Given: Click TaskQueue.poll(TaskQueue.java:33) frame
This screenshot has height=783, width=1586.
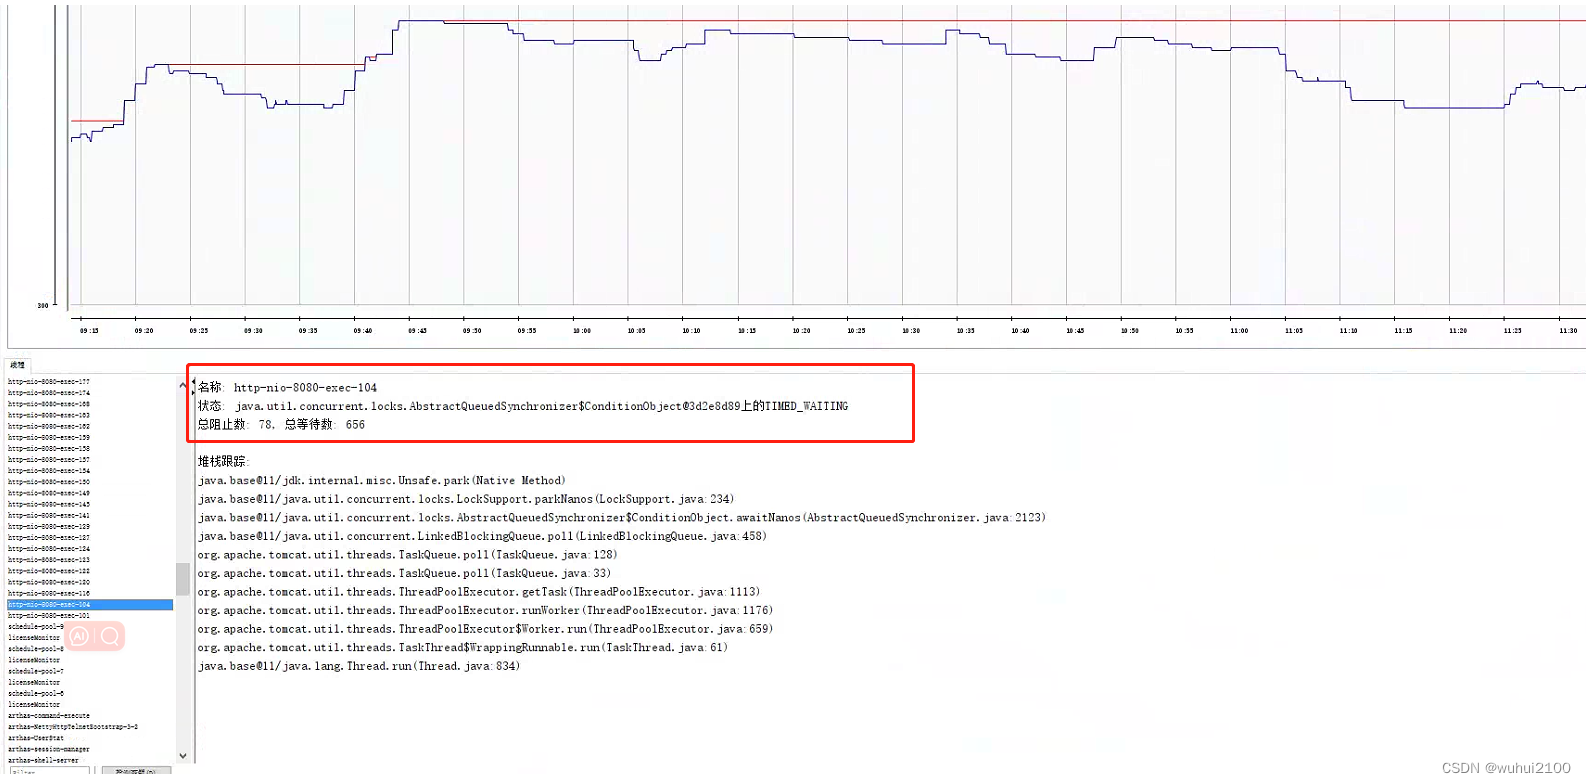Looking at the screenshot, I should [404, 574].
